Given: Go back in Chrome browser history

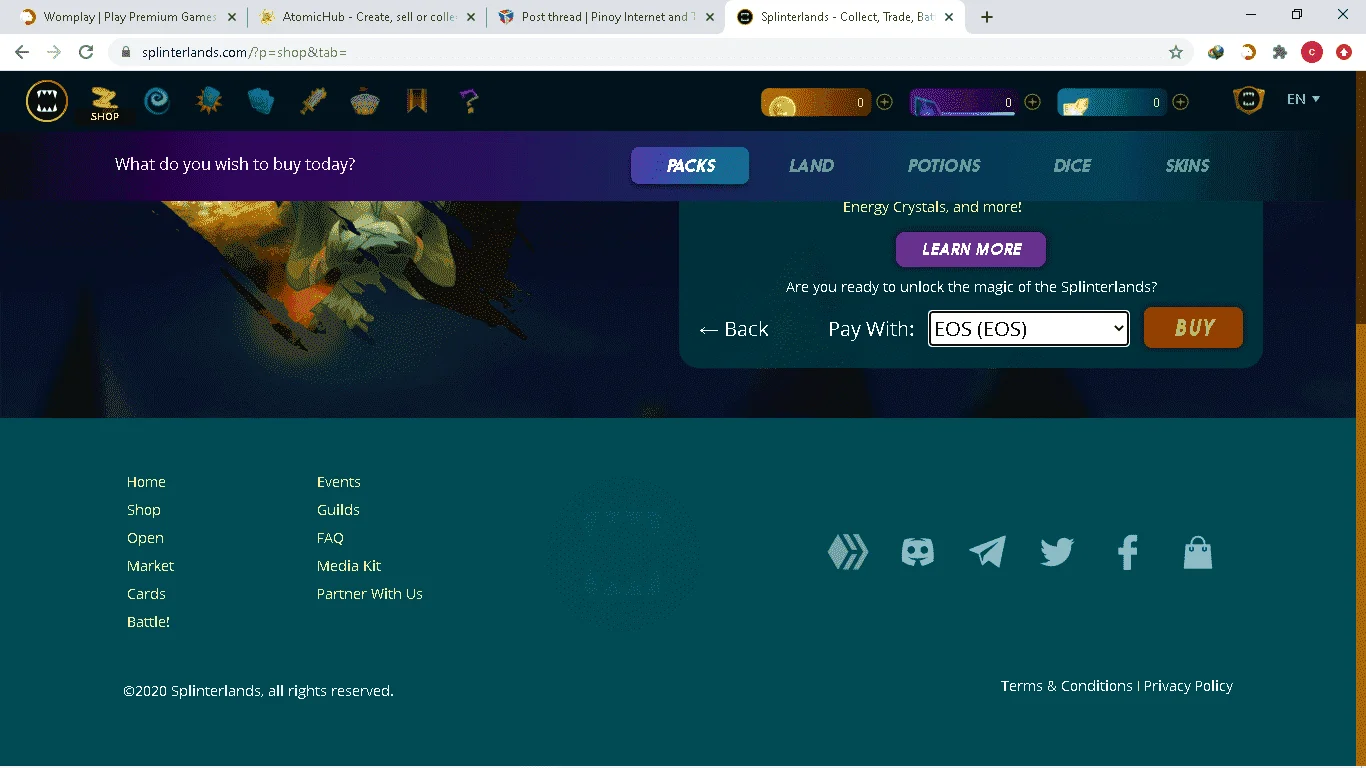Looking at the screenshot, I should pyautogui.click(x=22, y=52).
